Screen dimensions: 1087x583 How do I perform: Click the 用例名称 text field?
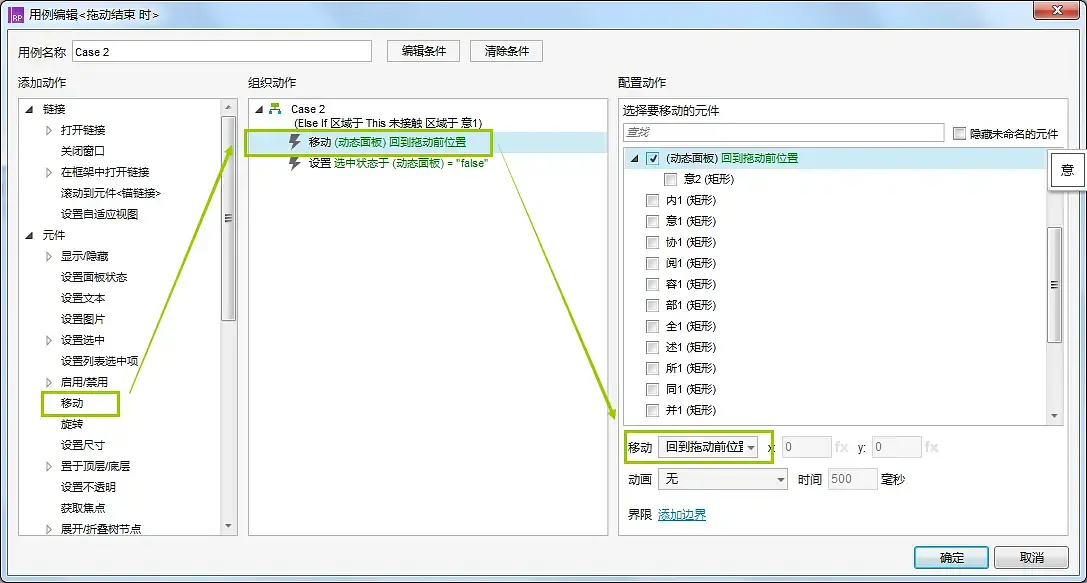[221, 52]
